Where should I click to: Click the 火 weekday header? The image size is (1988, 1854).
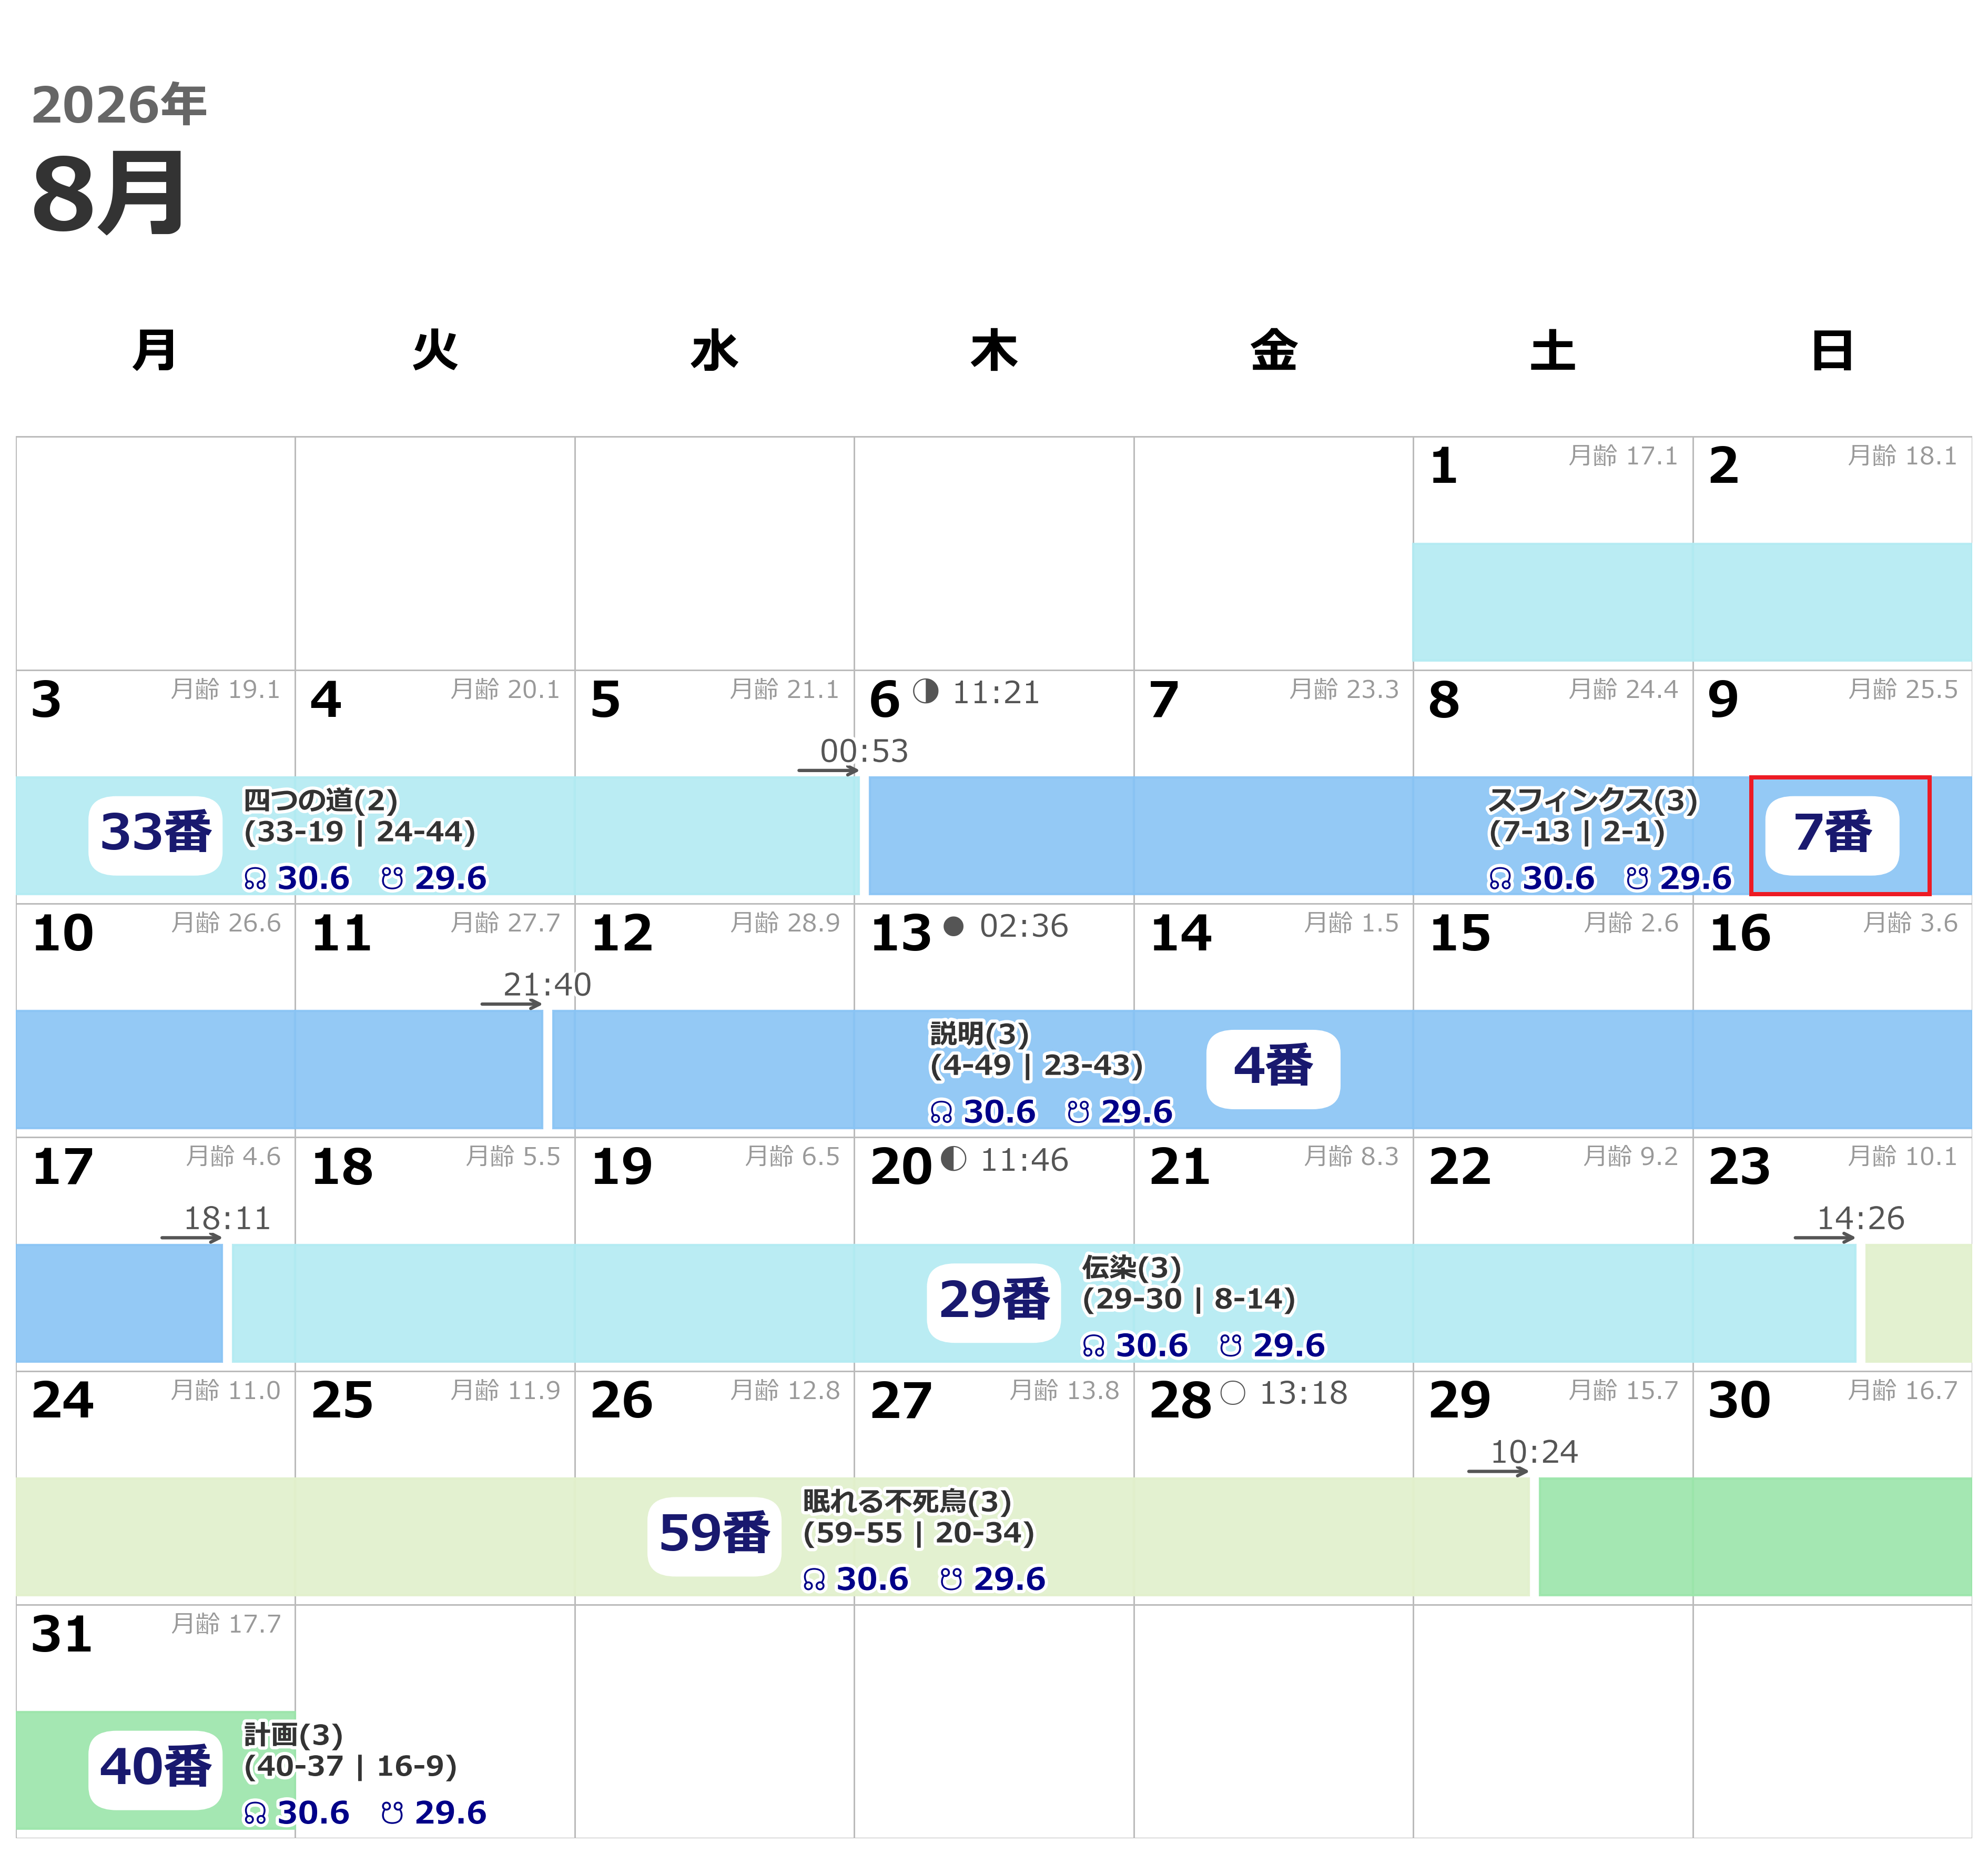[x=435, y=351]
